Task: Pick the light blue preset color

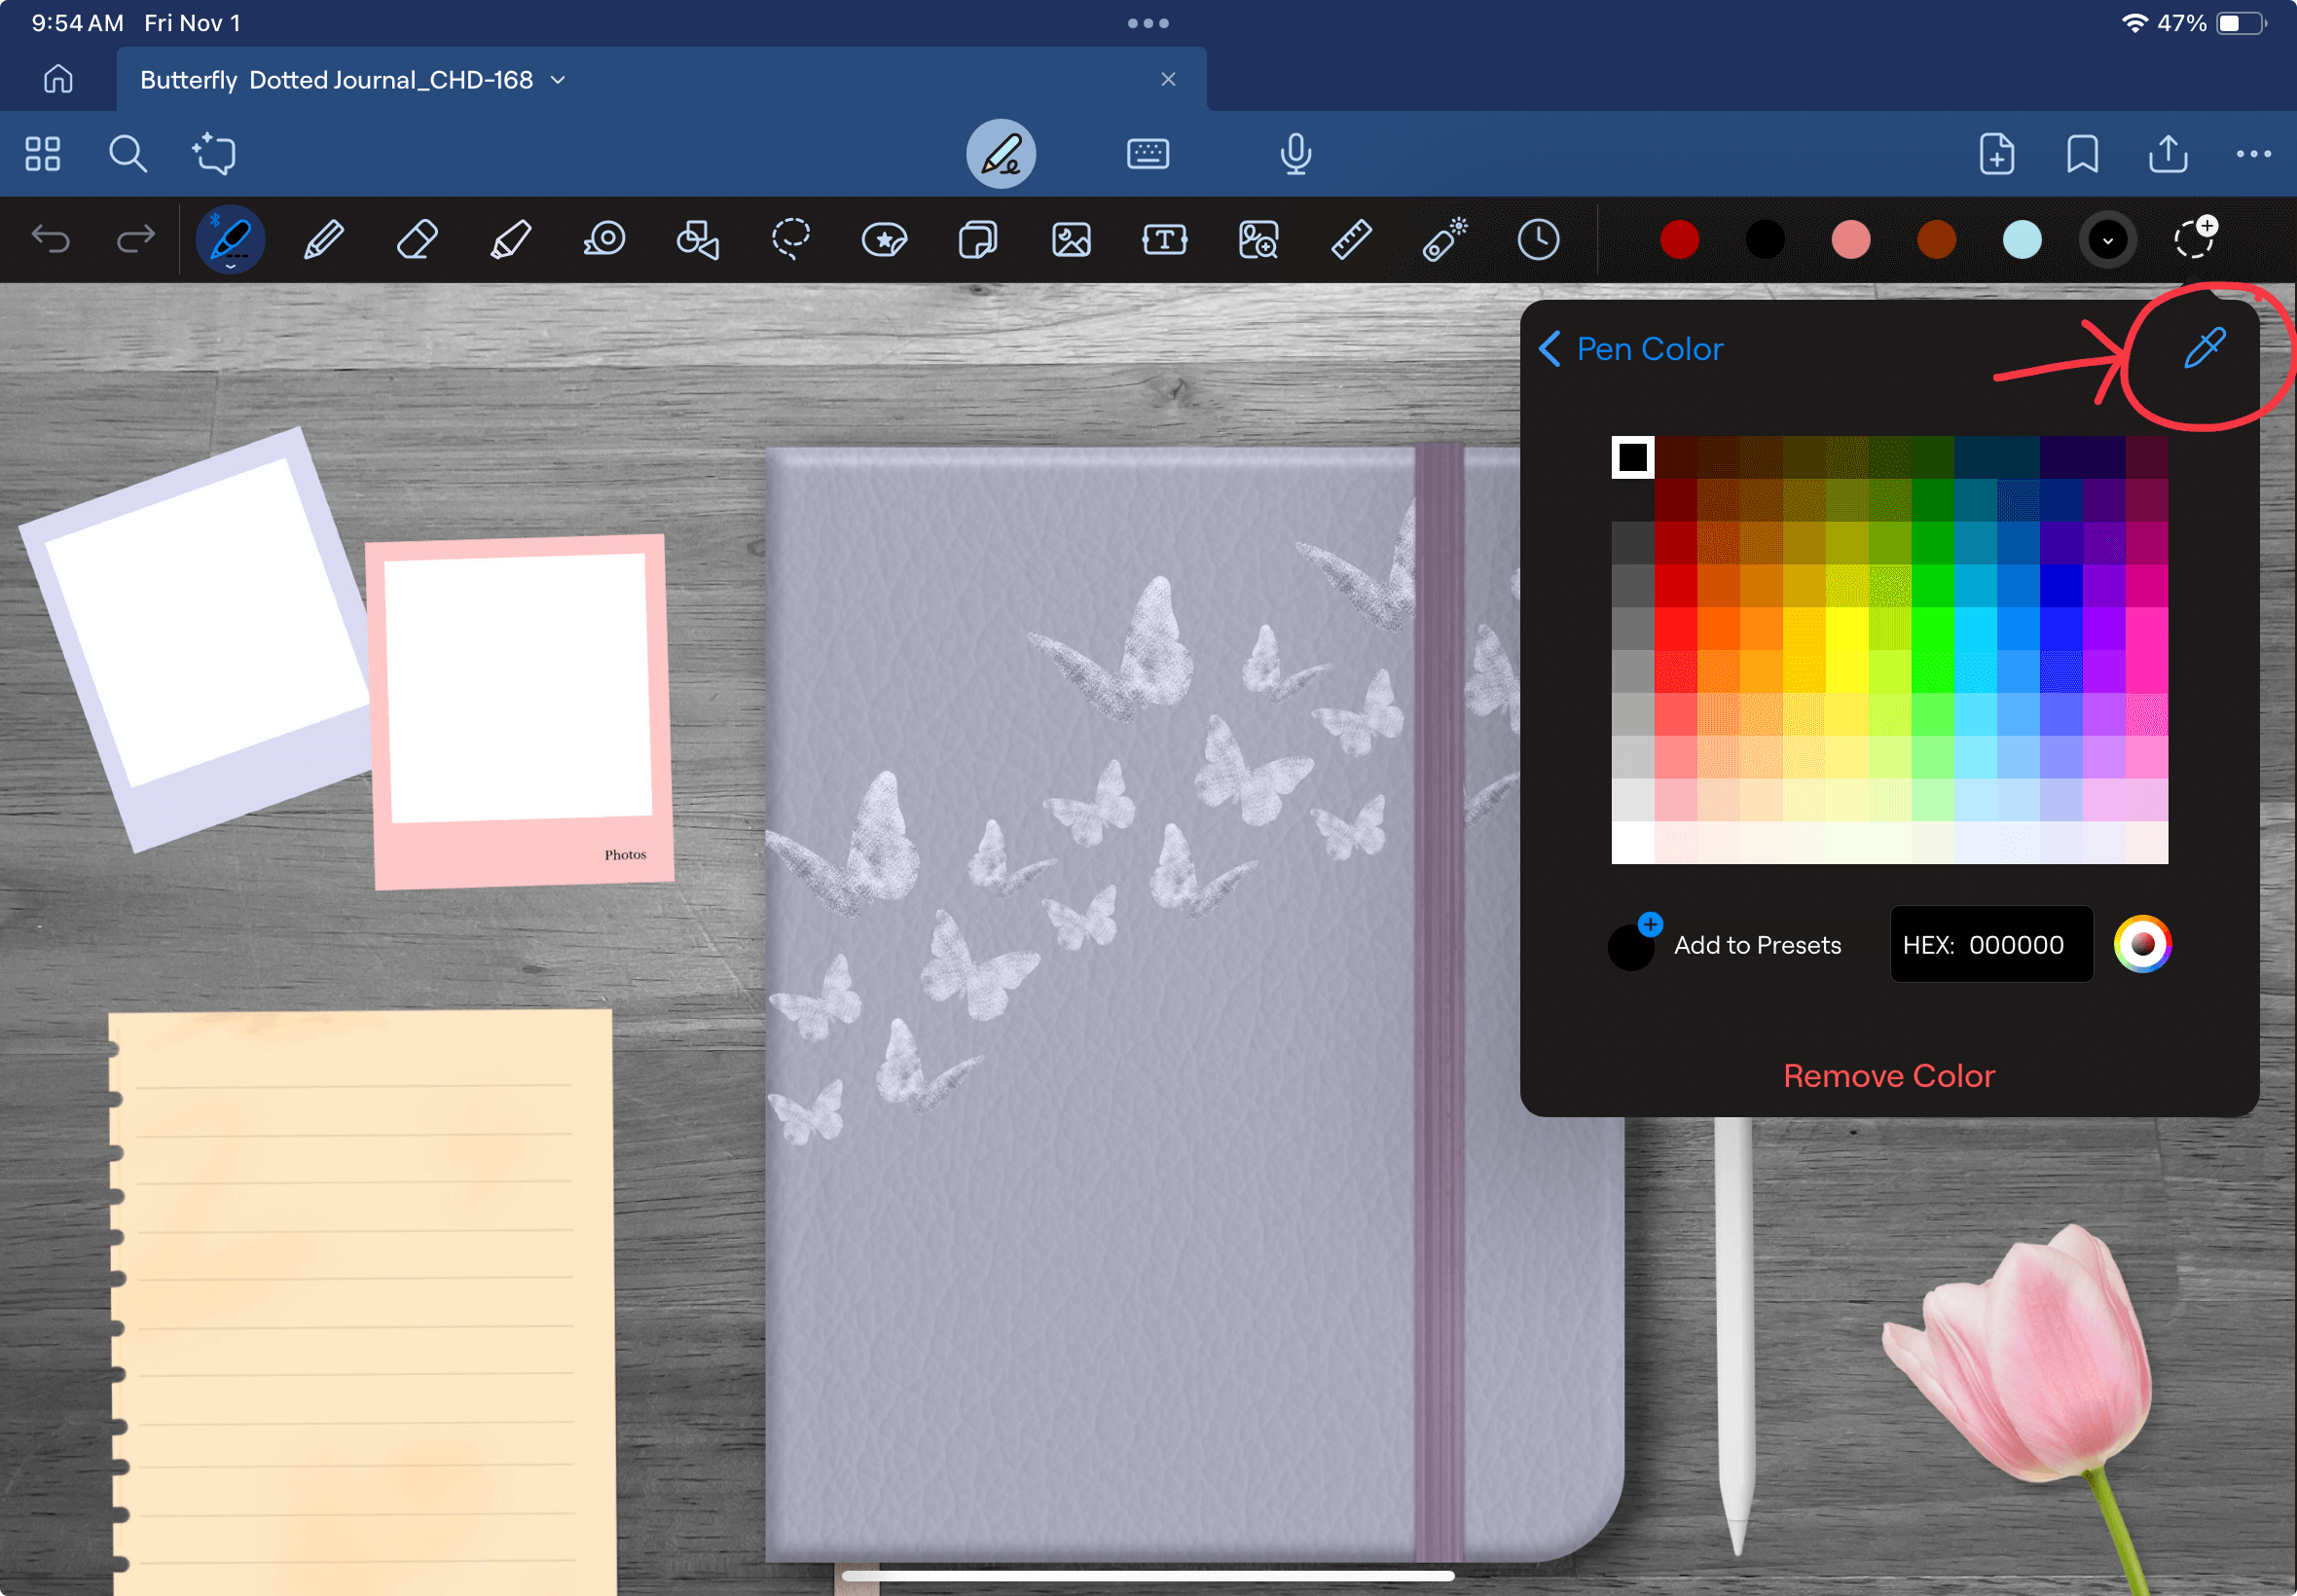Action: [2021, 240]
